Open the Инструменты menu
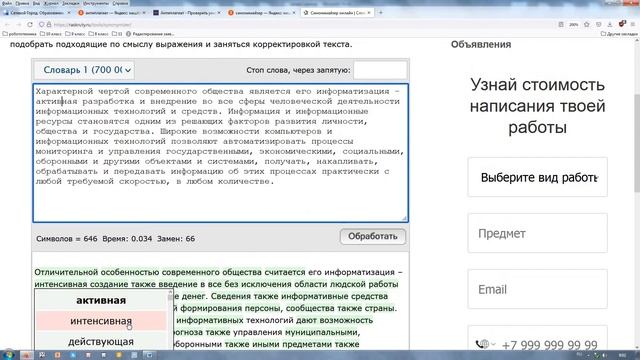The height and width of the screenshot is (360, 640). [96, 3]
